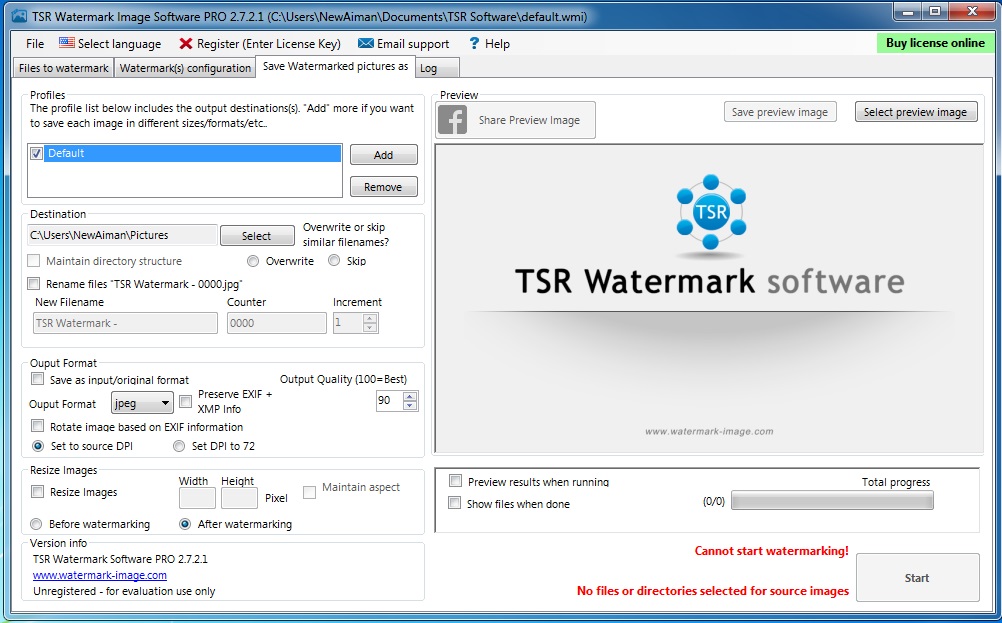Increase the Increment value with up arrow

[x=369, y=318]
